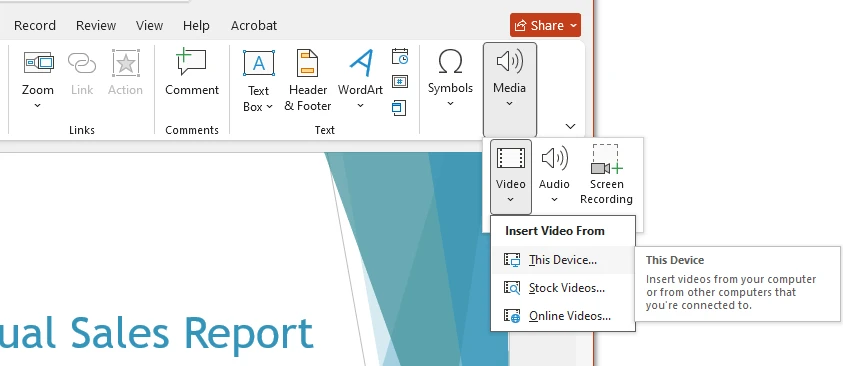The height and width of the screenshot is (366, 843).
Task: Open Header & Footer dialog
Action: point(308,81)
